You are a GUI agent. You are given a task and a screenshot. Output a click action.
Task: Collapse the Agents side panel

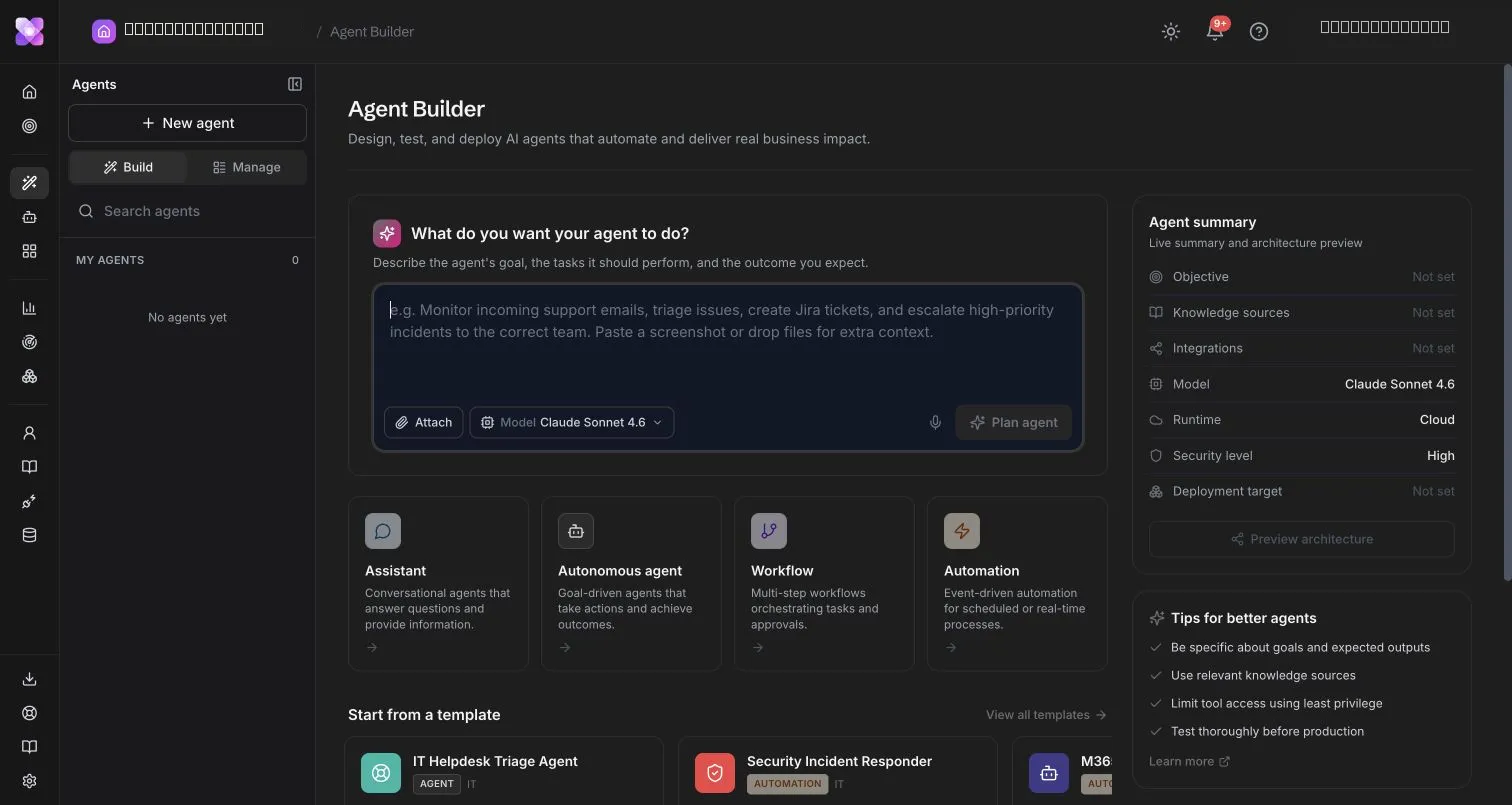click(295, 84)
